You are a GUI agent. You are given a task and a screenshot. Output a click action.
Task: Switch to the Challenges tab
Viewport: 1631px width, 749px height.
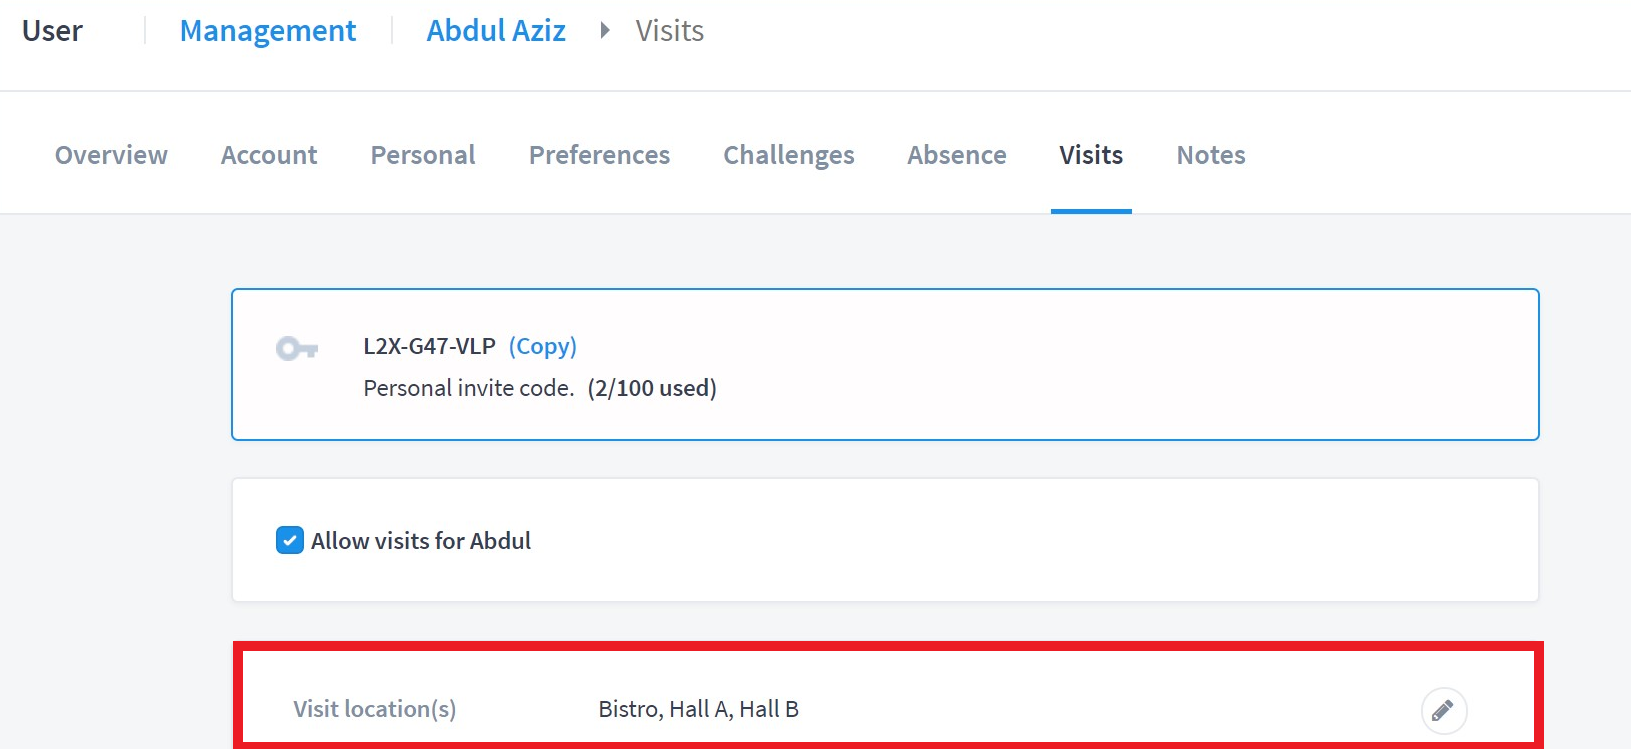tap(789, 155)
